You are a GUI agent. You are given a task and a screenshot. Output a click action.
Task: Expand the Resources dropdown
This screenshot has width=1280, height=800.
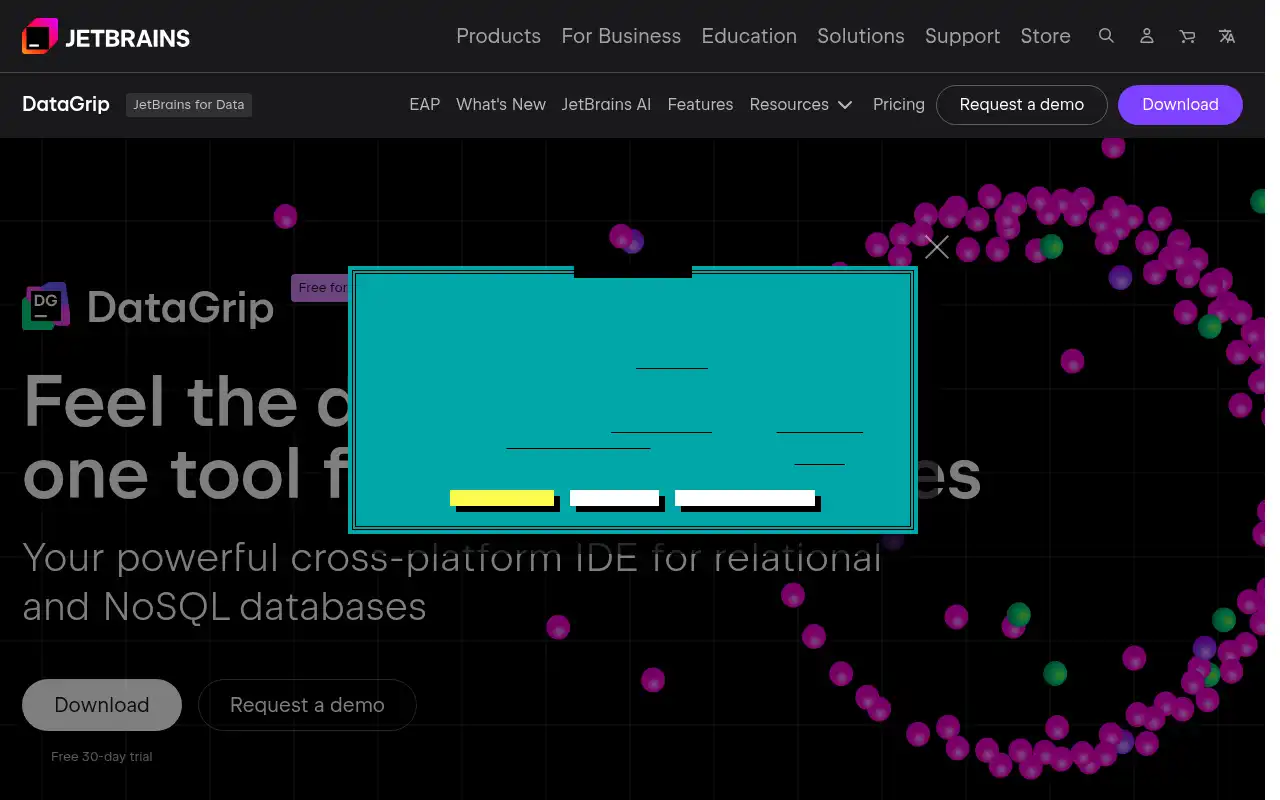point(801,104)
